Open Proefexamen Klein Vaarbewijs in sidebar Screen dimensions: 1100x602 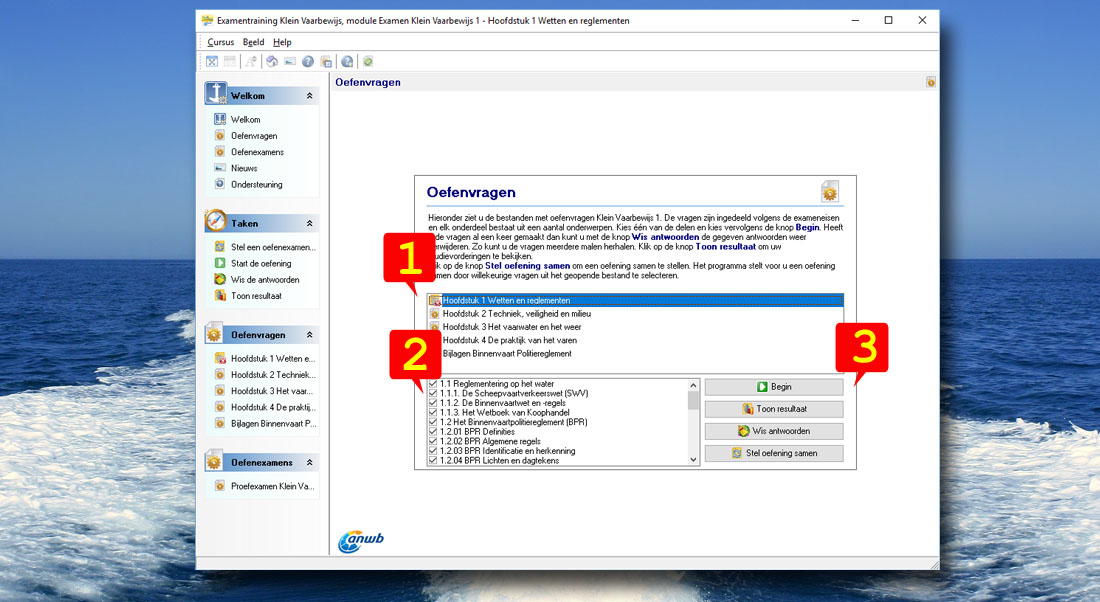[272, 486]
